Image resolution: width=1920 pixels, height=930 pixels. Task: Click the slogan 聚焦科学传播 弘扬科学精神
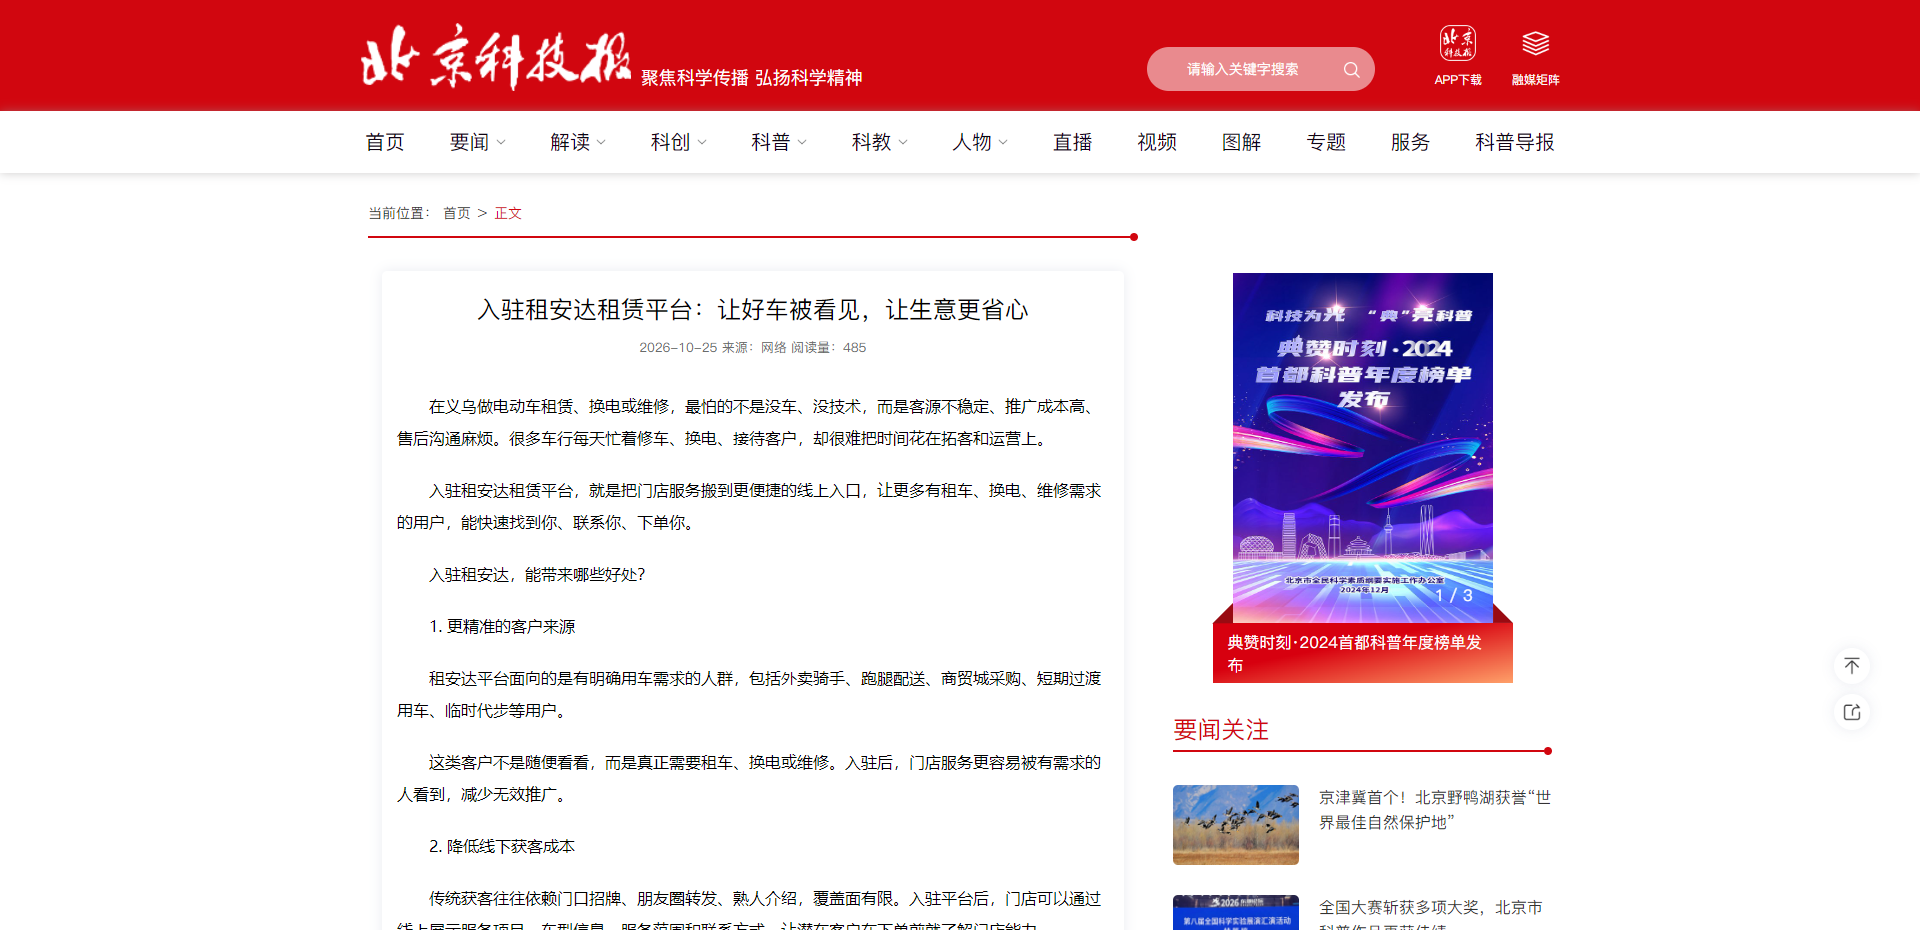752,78
